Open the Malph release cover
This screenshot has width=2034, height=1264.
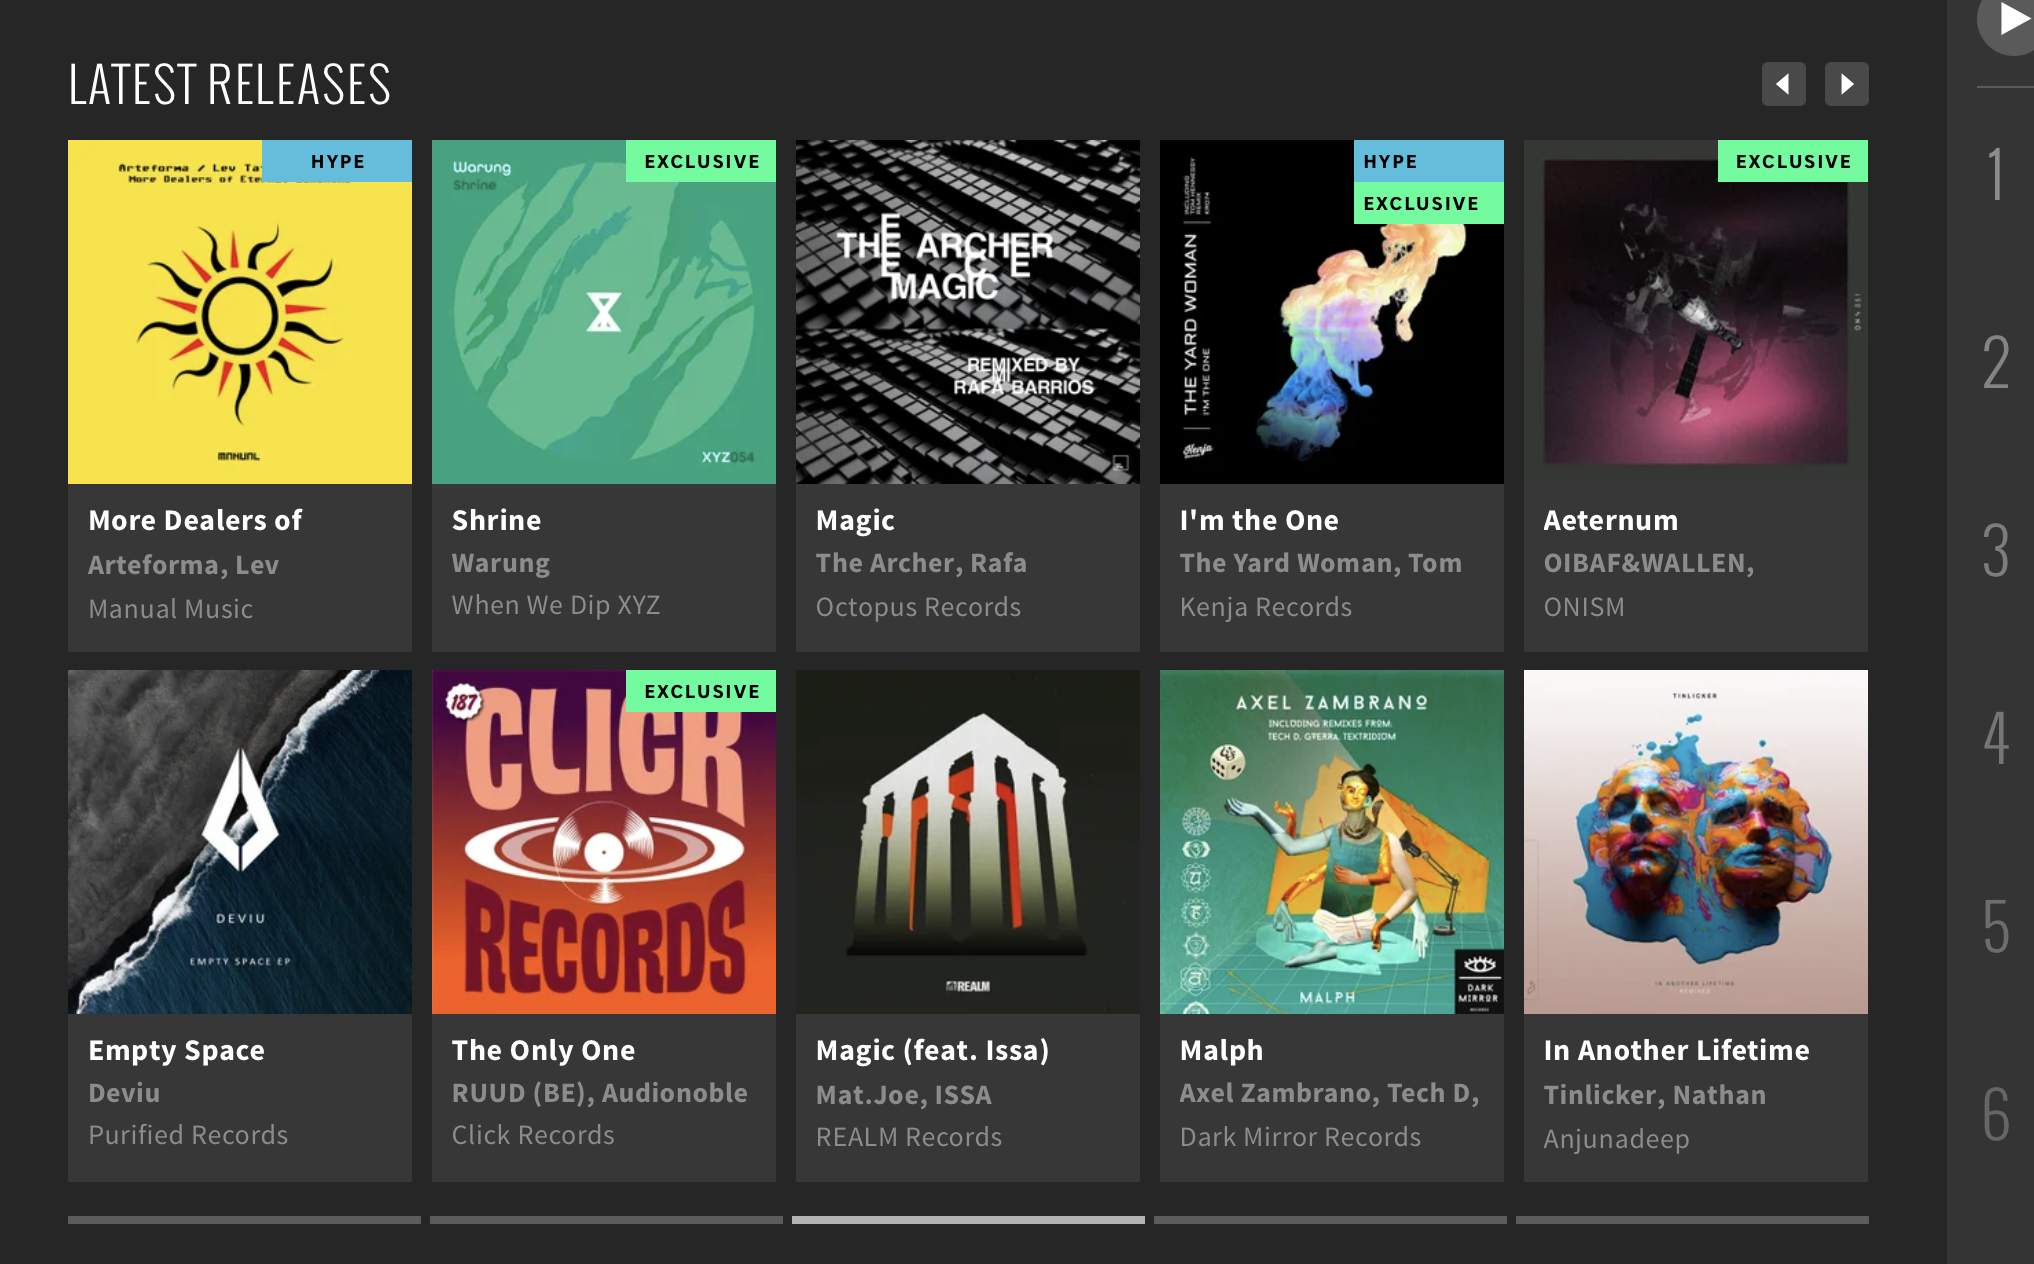pos(1332,842)
